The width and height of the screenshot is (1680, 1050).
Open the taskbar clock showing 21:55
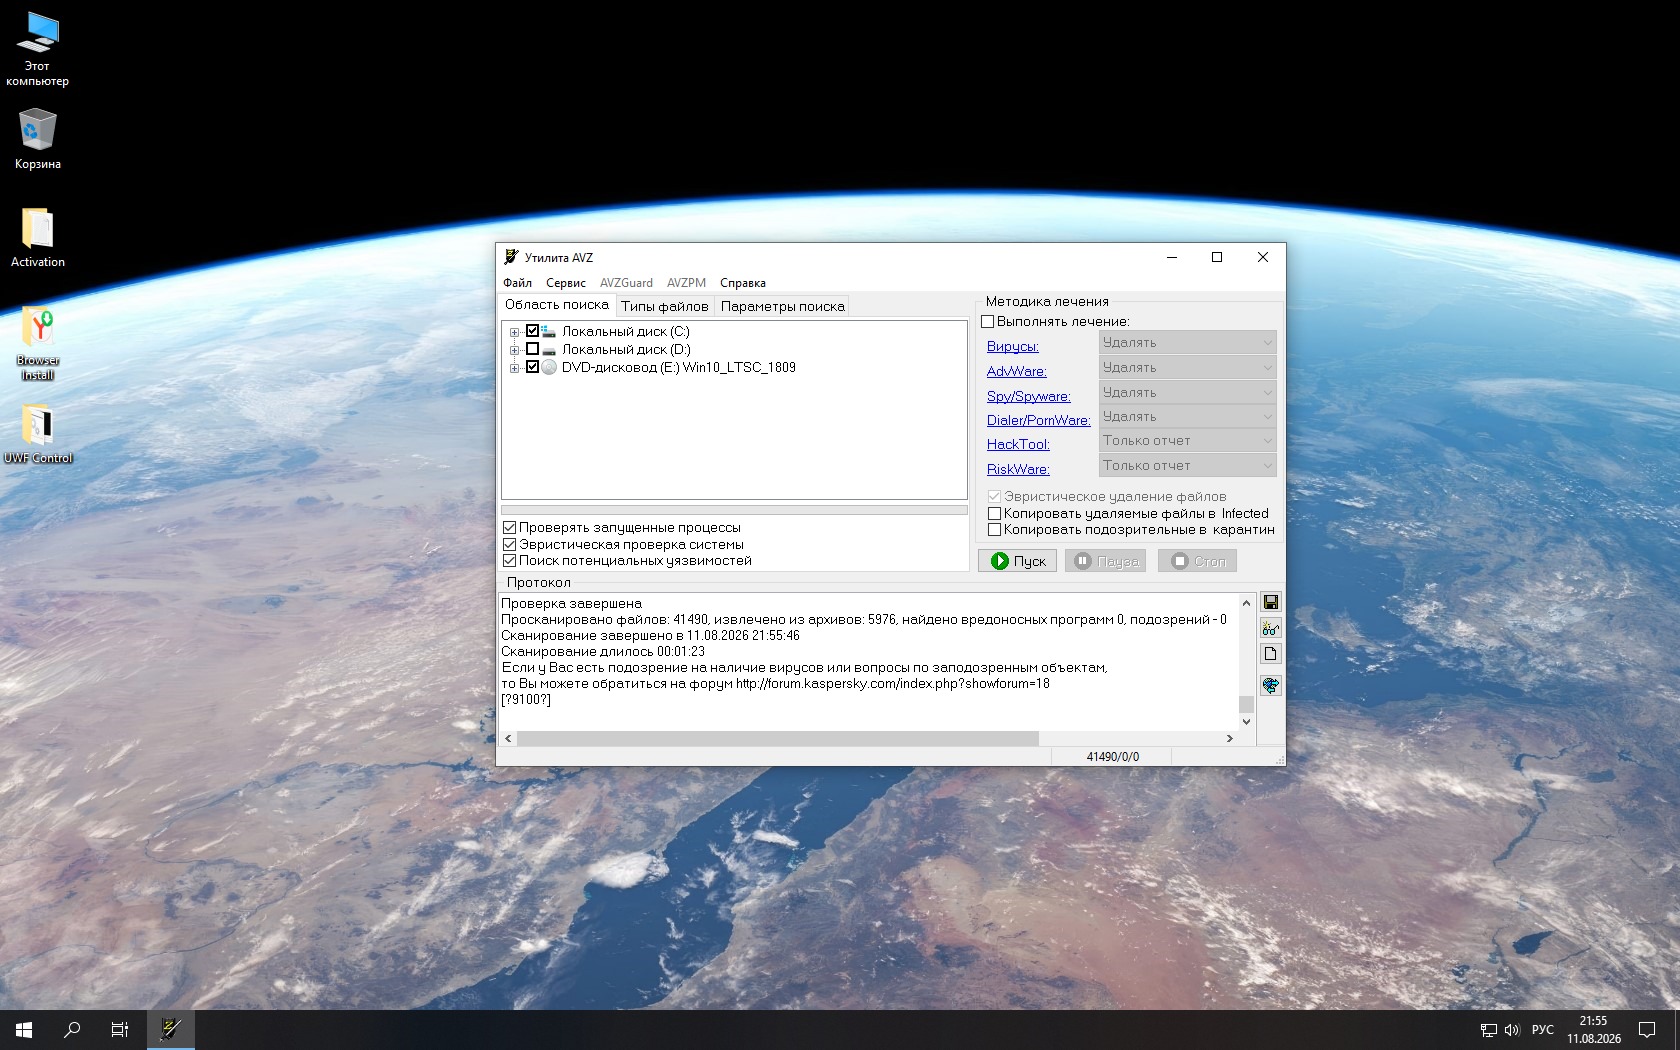pyautogui.click(x=1593, y=1030)
